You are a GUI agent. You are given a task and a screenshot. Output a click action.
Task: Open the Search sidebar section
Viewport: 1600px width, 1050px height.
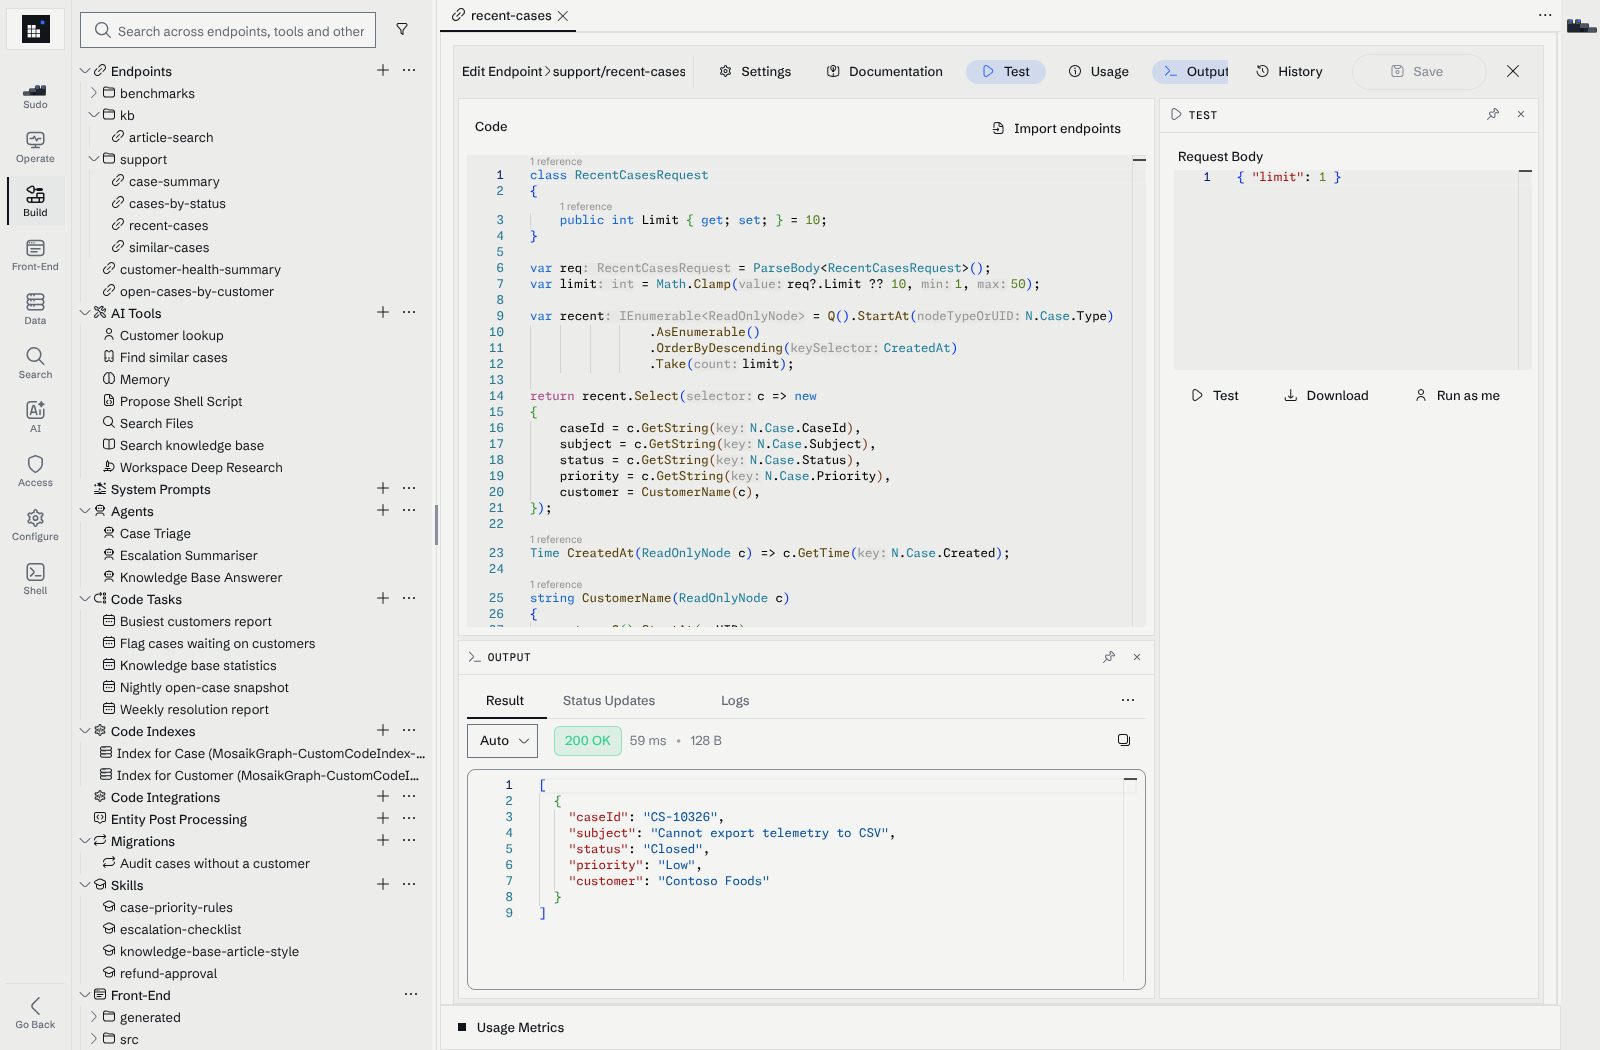(35, 363)
